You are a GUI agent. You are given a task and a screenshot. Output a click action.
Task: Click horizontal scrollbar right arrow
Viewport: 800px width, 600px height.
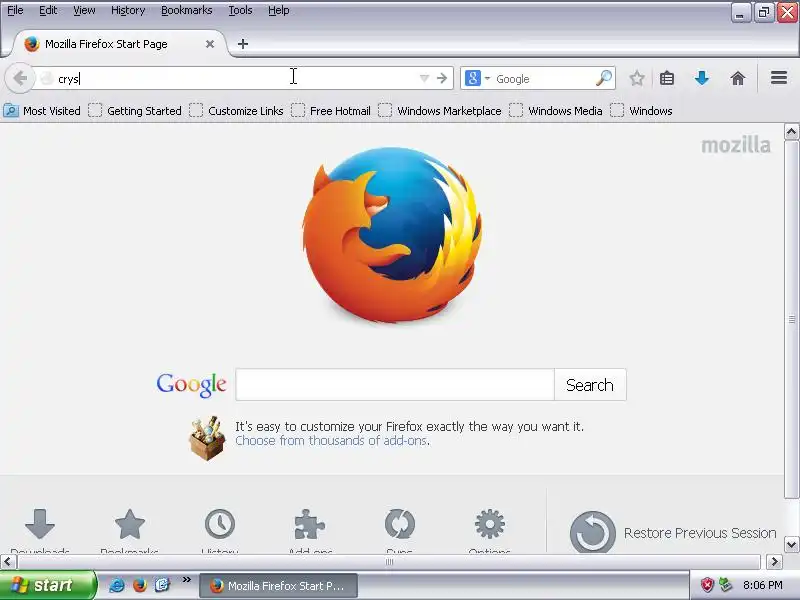(774, 562)
